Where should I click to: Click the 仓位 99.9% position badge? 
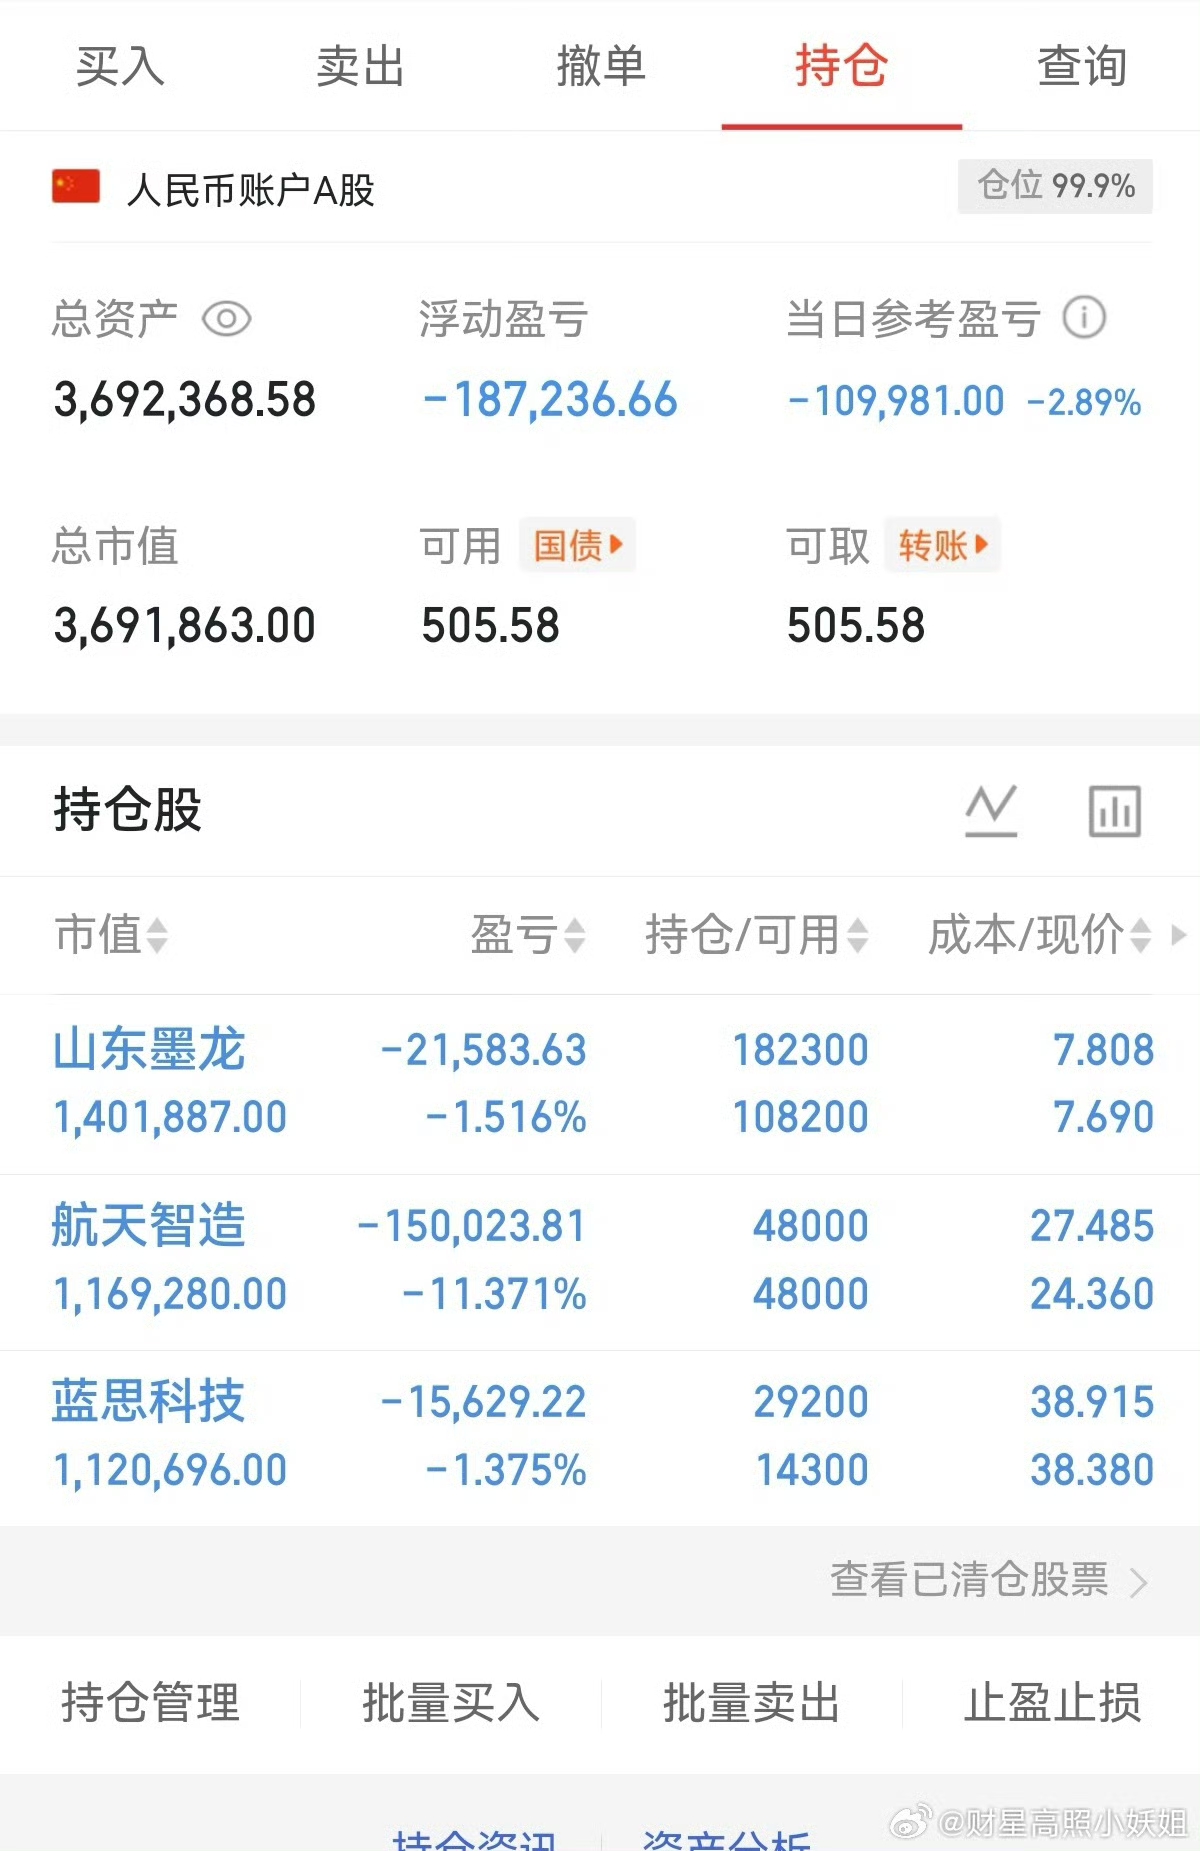pos(1055,186)
